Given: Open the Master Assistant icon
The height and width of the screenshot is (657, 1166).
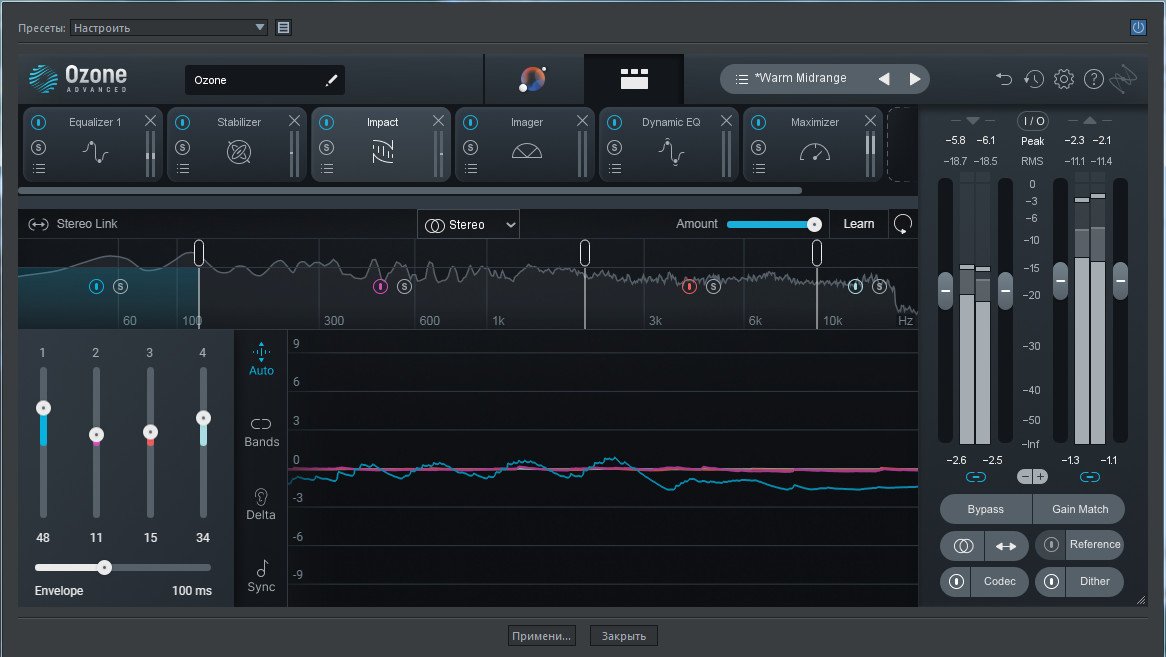Looking at the screenshot, I should (x=533, y=79).
